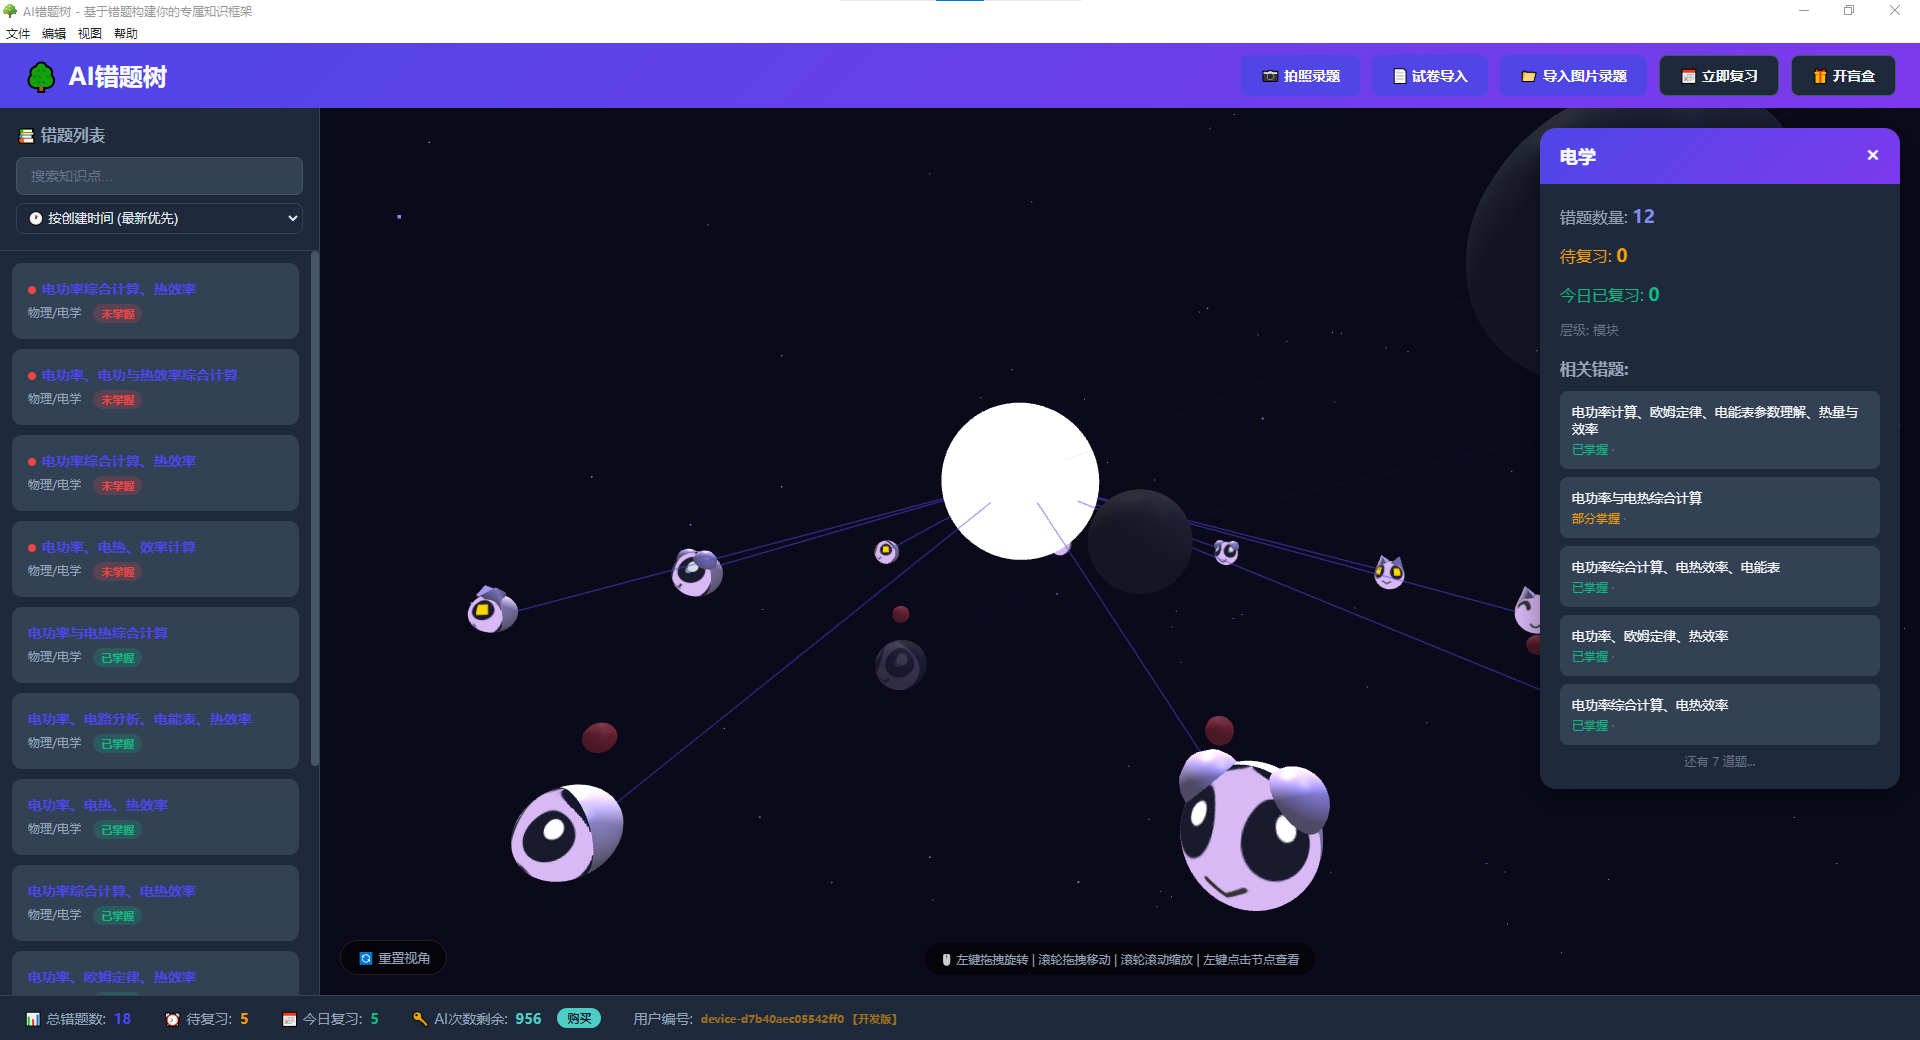This screenshot has width=1920, height=1040.
Task: Click the red sphere just above the panda-faced node
Action: coord(1219,730)
